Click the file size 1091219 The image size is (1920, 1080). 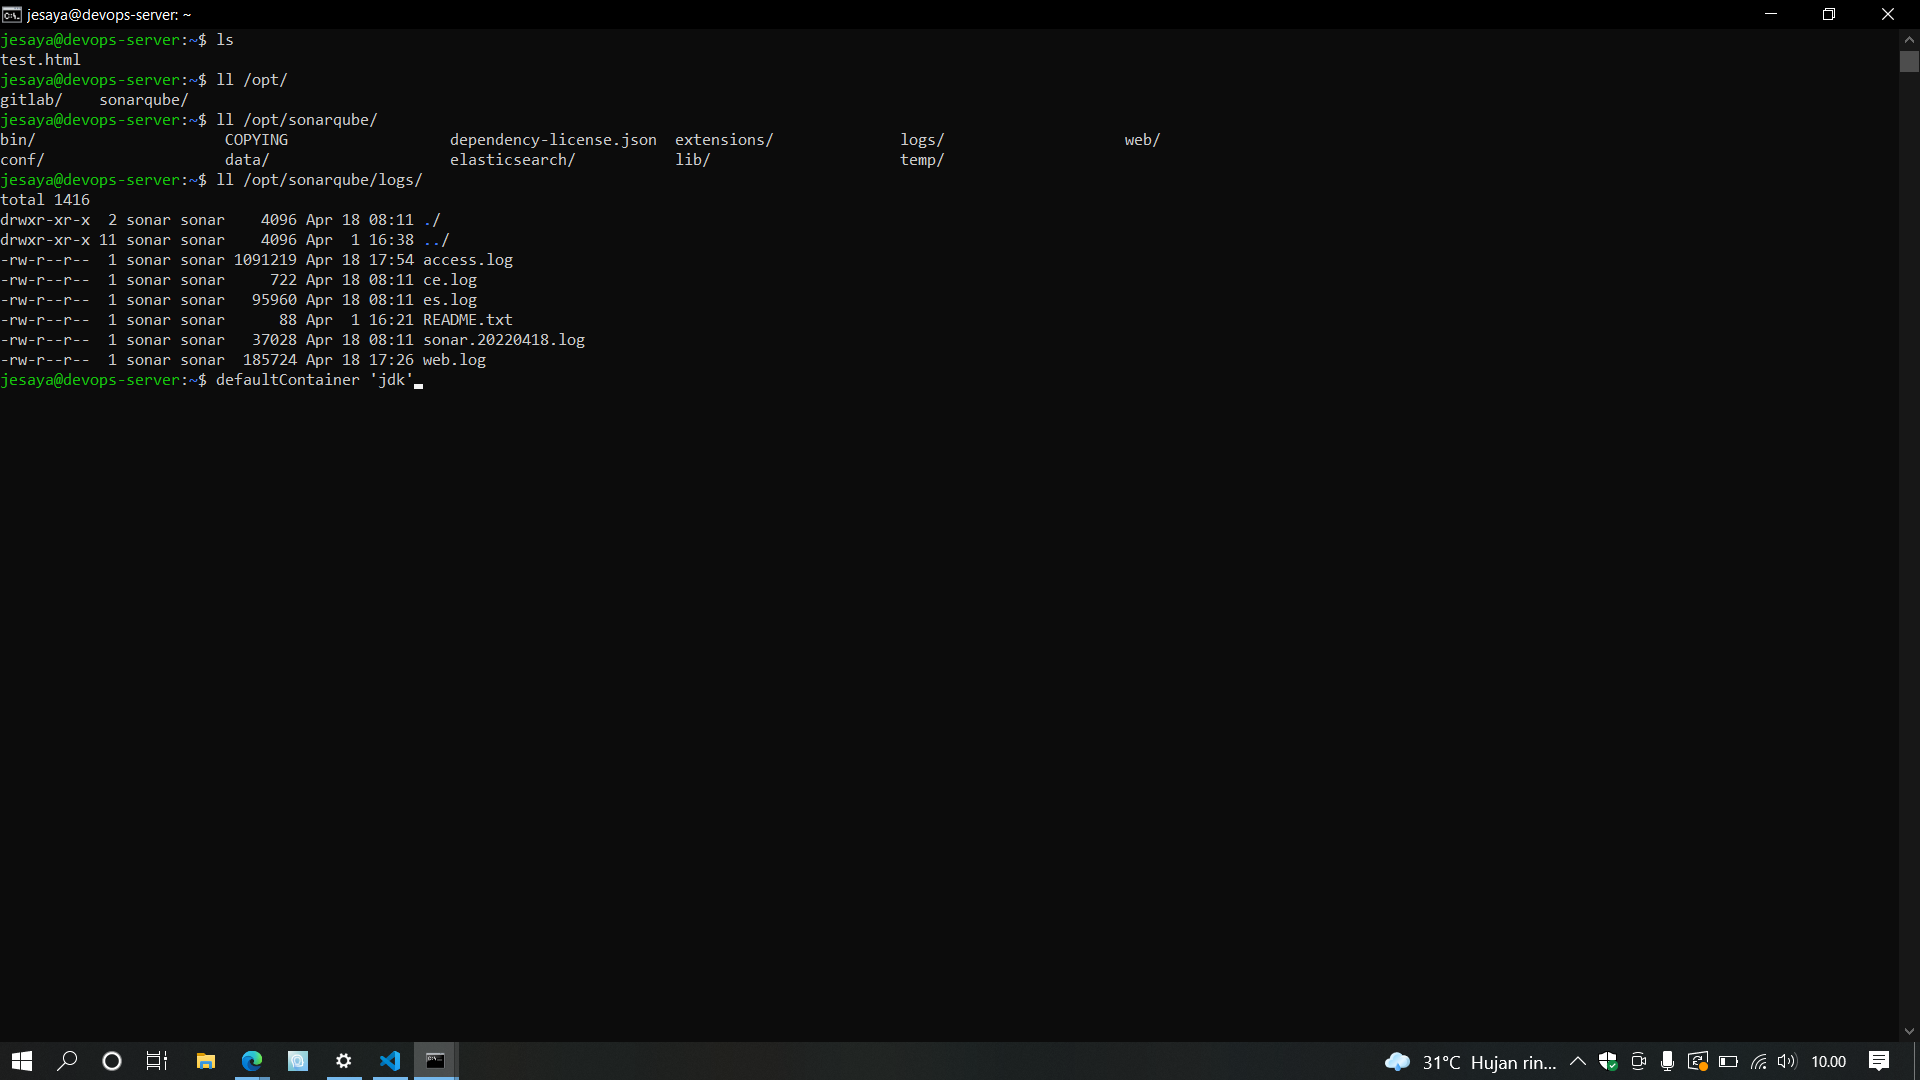265,260
